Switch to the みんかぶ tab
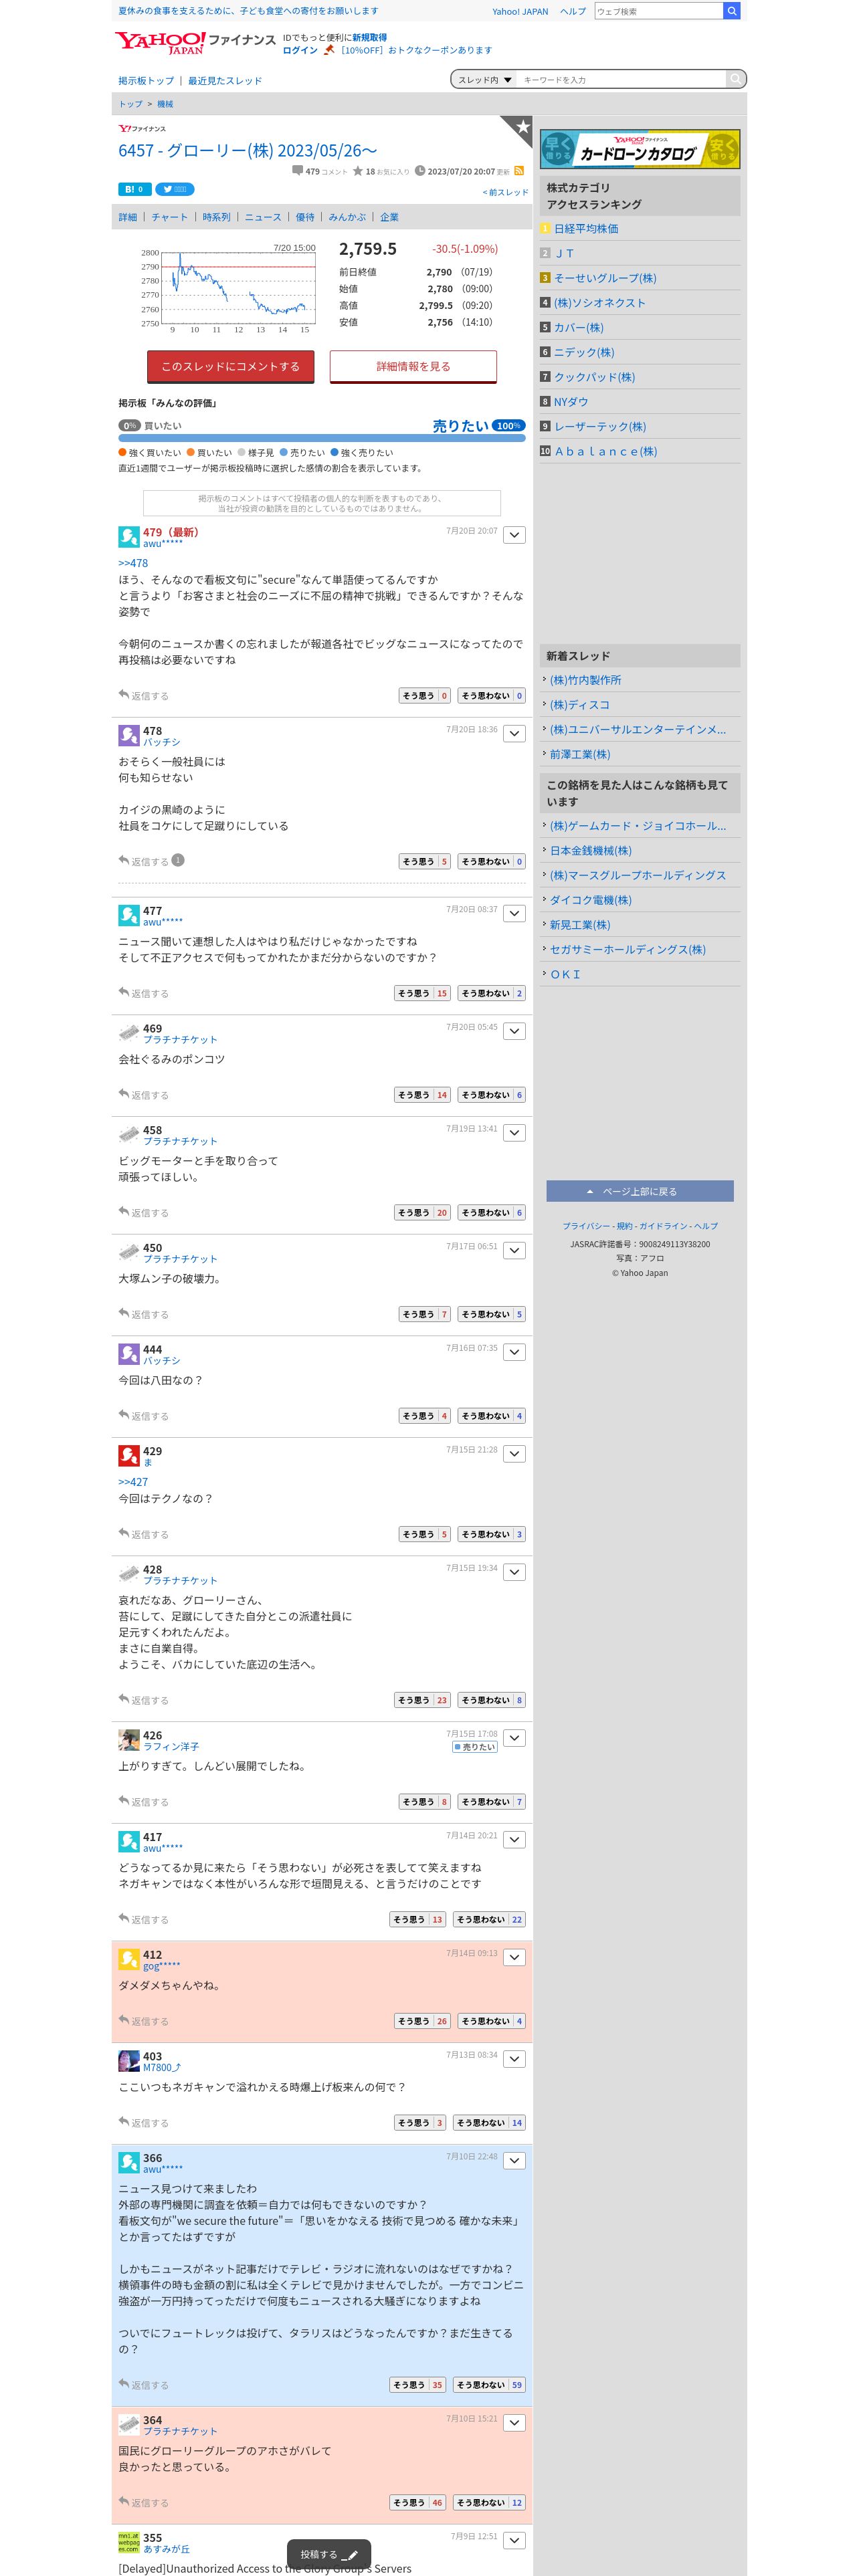Screen dimensions: 859x2576 pyautogui.click(x=347, y=217)
